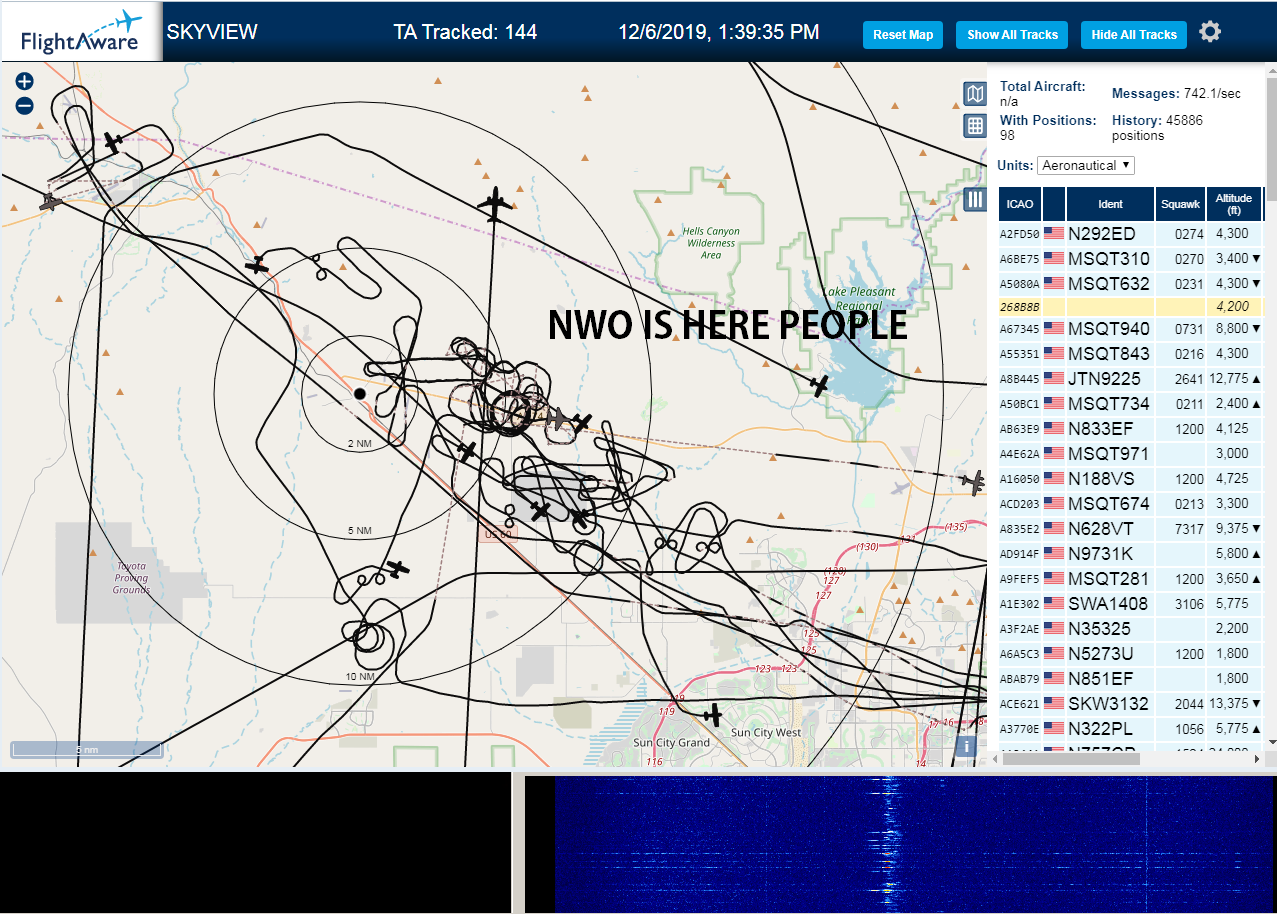Sort table by Ident column
The image size is (1277, 915).
[x=1110, y=204]
